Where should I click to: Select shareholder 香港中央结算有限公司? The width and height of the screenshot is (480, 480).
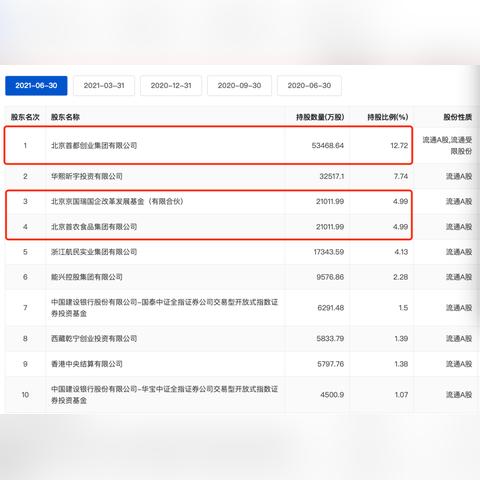[87, 364]
